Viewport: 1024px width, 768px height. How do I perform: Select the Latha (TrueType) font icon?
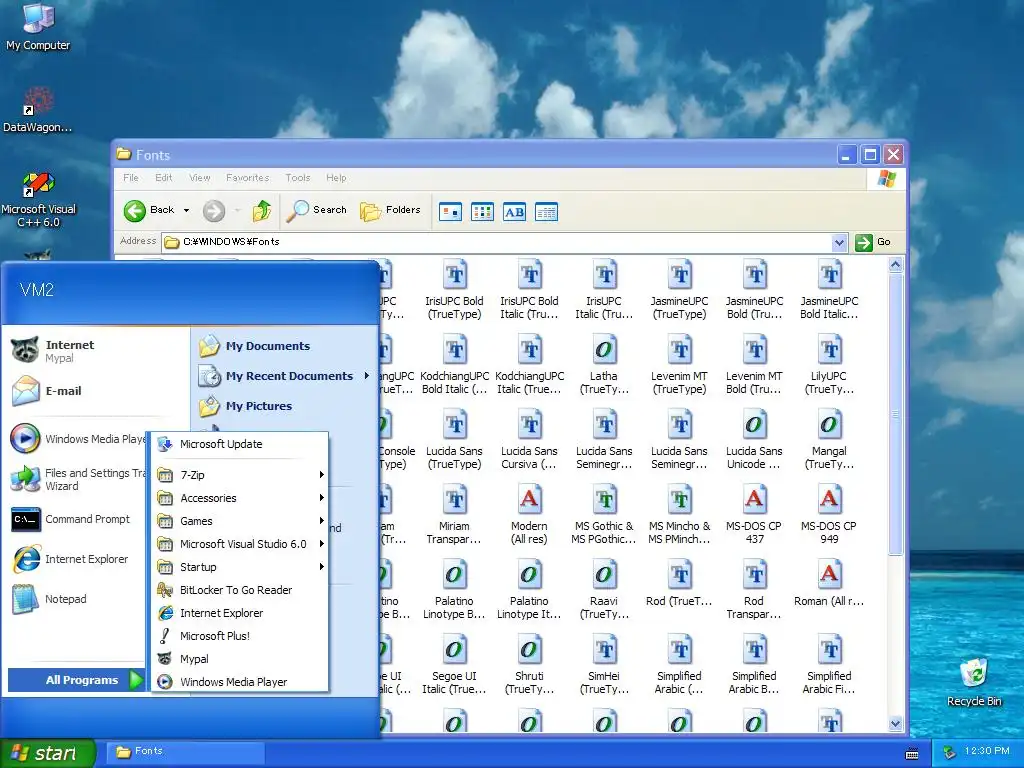(x=604, y=364)
